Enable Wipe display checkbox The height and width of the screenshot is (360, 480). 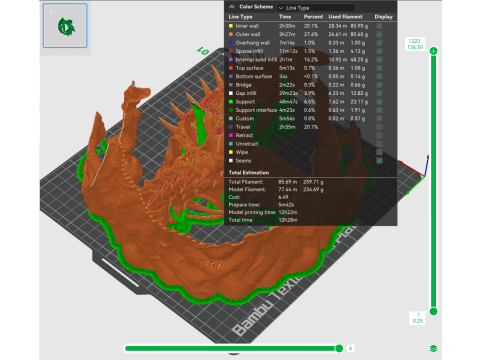(379, 152)
